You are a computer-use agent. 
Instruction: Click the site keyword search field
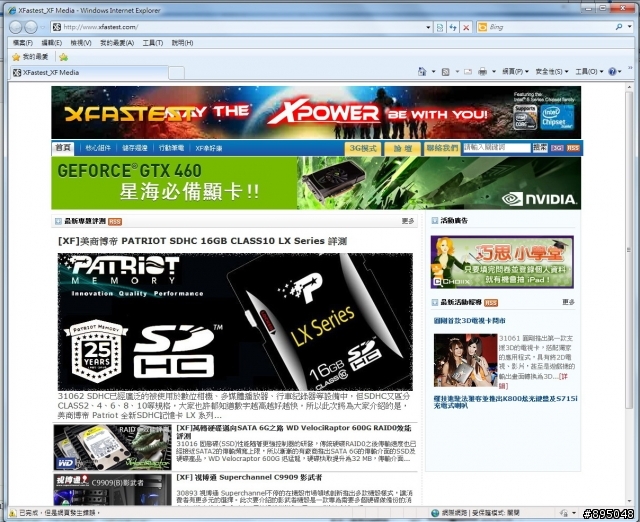[497, 148]
